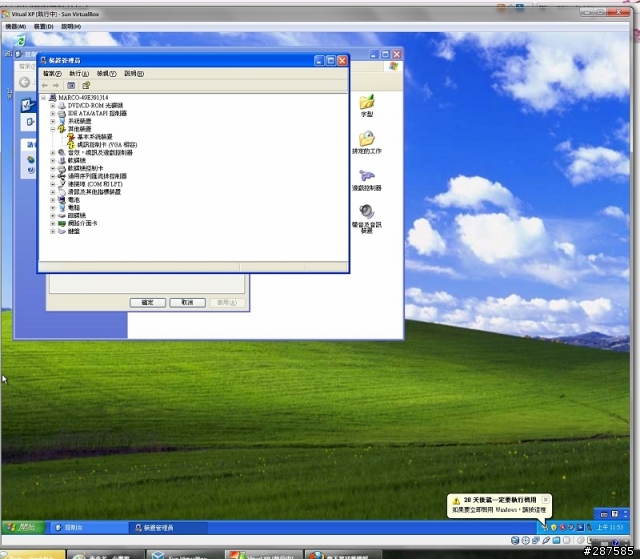Expand the 系統裝置 node

(x=52, y=121)
